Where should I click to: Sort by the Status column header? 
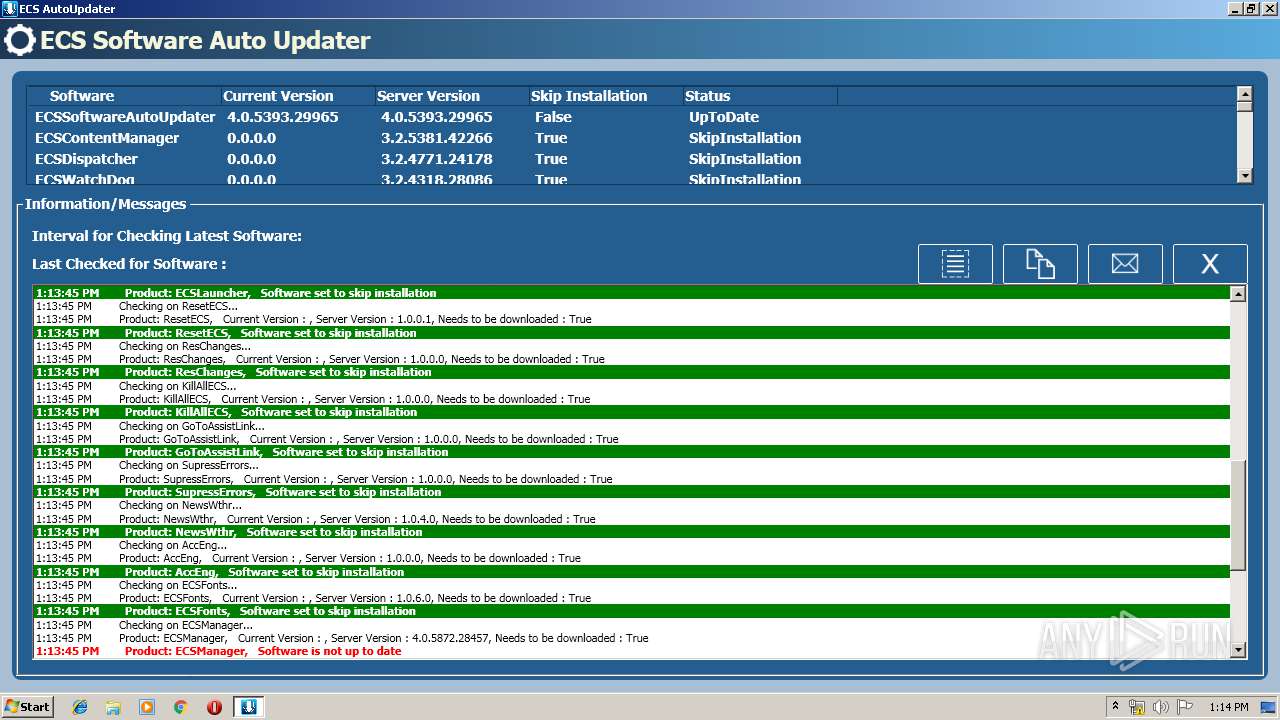(x=759, y=96)
